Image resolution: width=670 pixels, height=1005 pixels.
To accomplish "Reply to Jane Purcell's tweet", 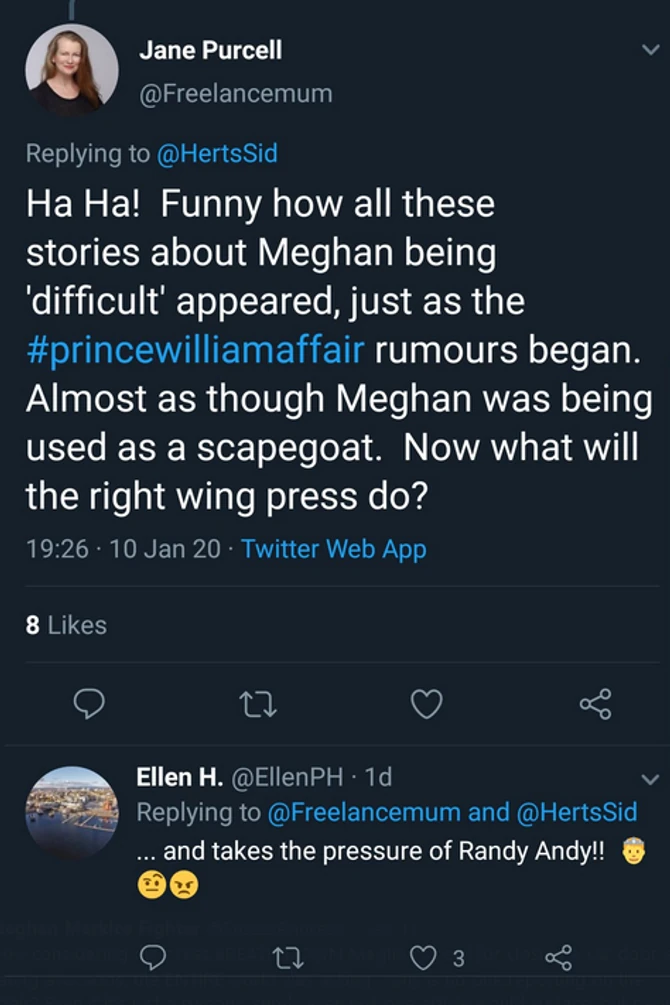I will [x=90, y=705].
